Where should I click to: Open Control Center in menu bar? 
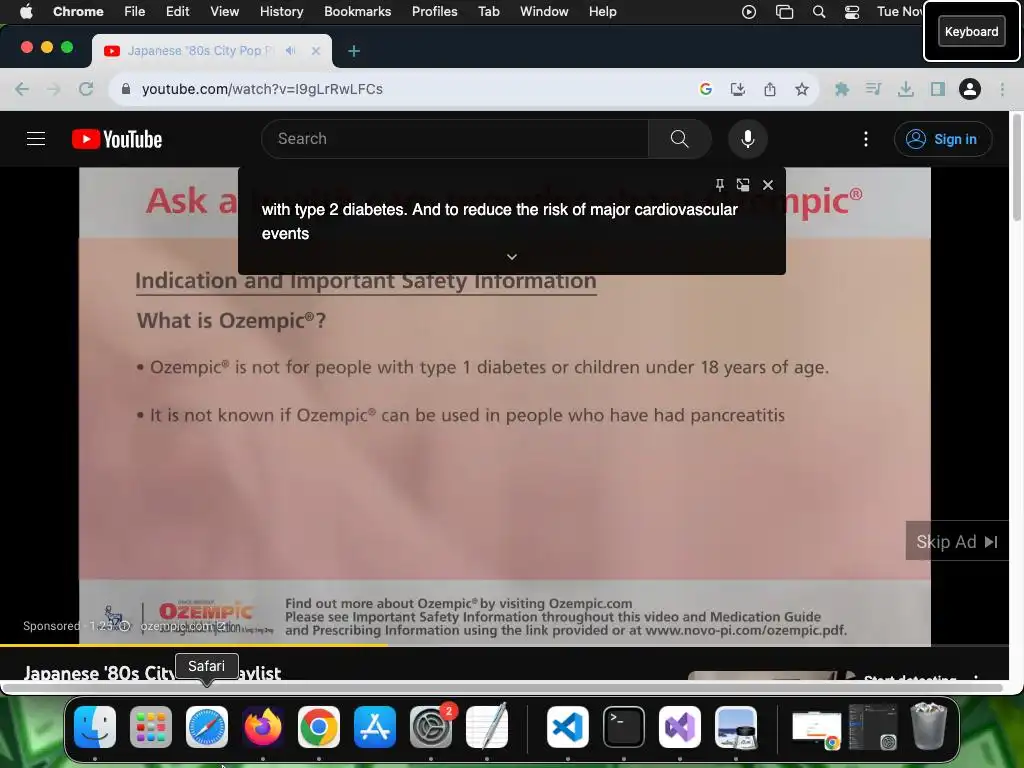tap(852, 12)
